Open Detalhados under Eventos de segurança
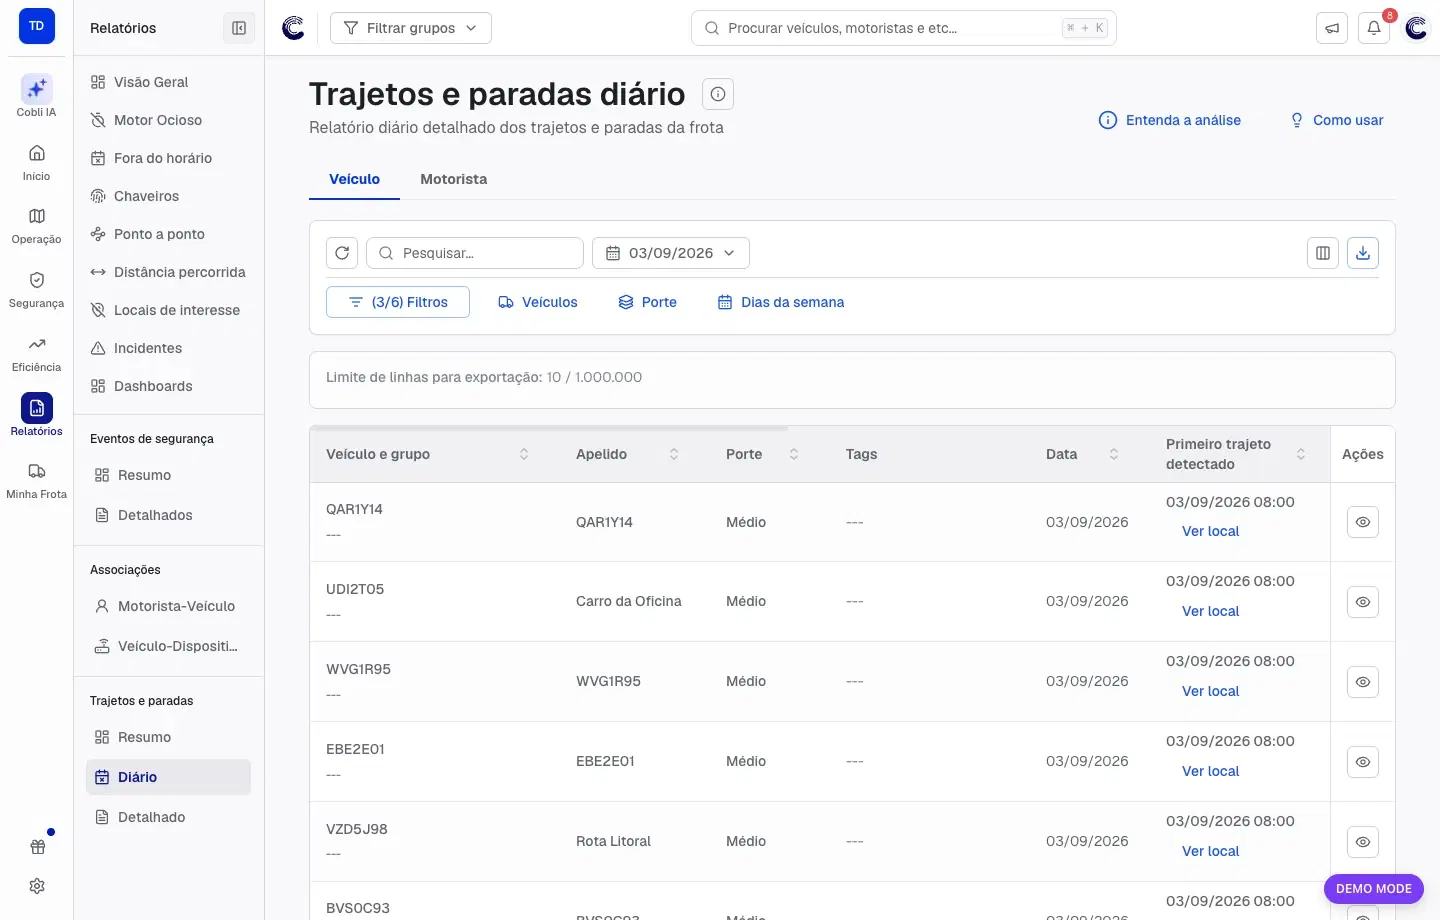 (168, 515)
